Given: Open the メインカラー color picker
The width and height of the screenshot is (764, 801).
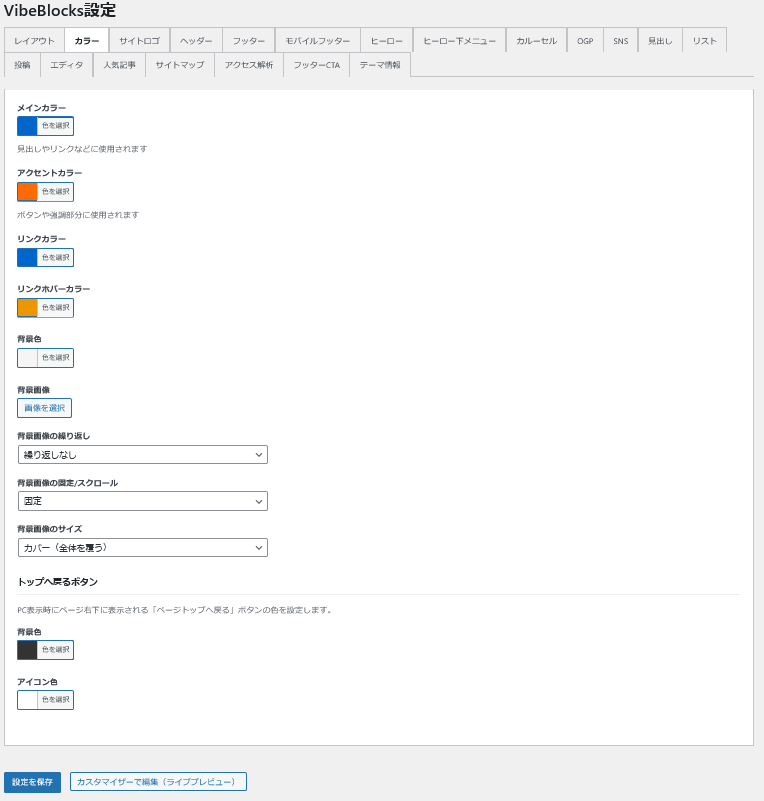Looking at the screenshot, I should 45,126.
